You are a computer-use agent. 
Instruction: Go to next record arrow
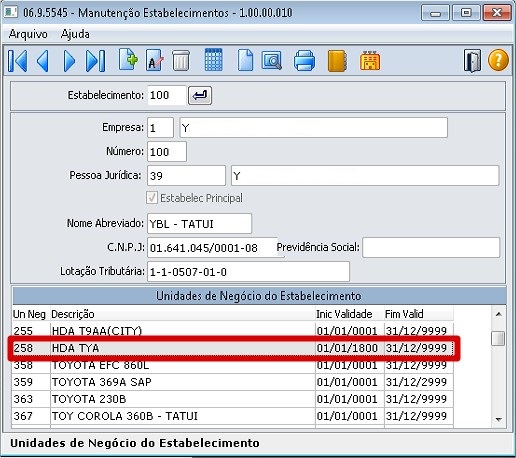pyautogui.click(x=69, y=61)
